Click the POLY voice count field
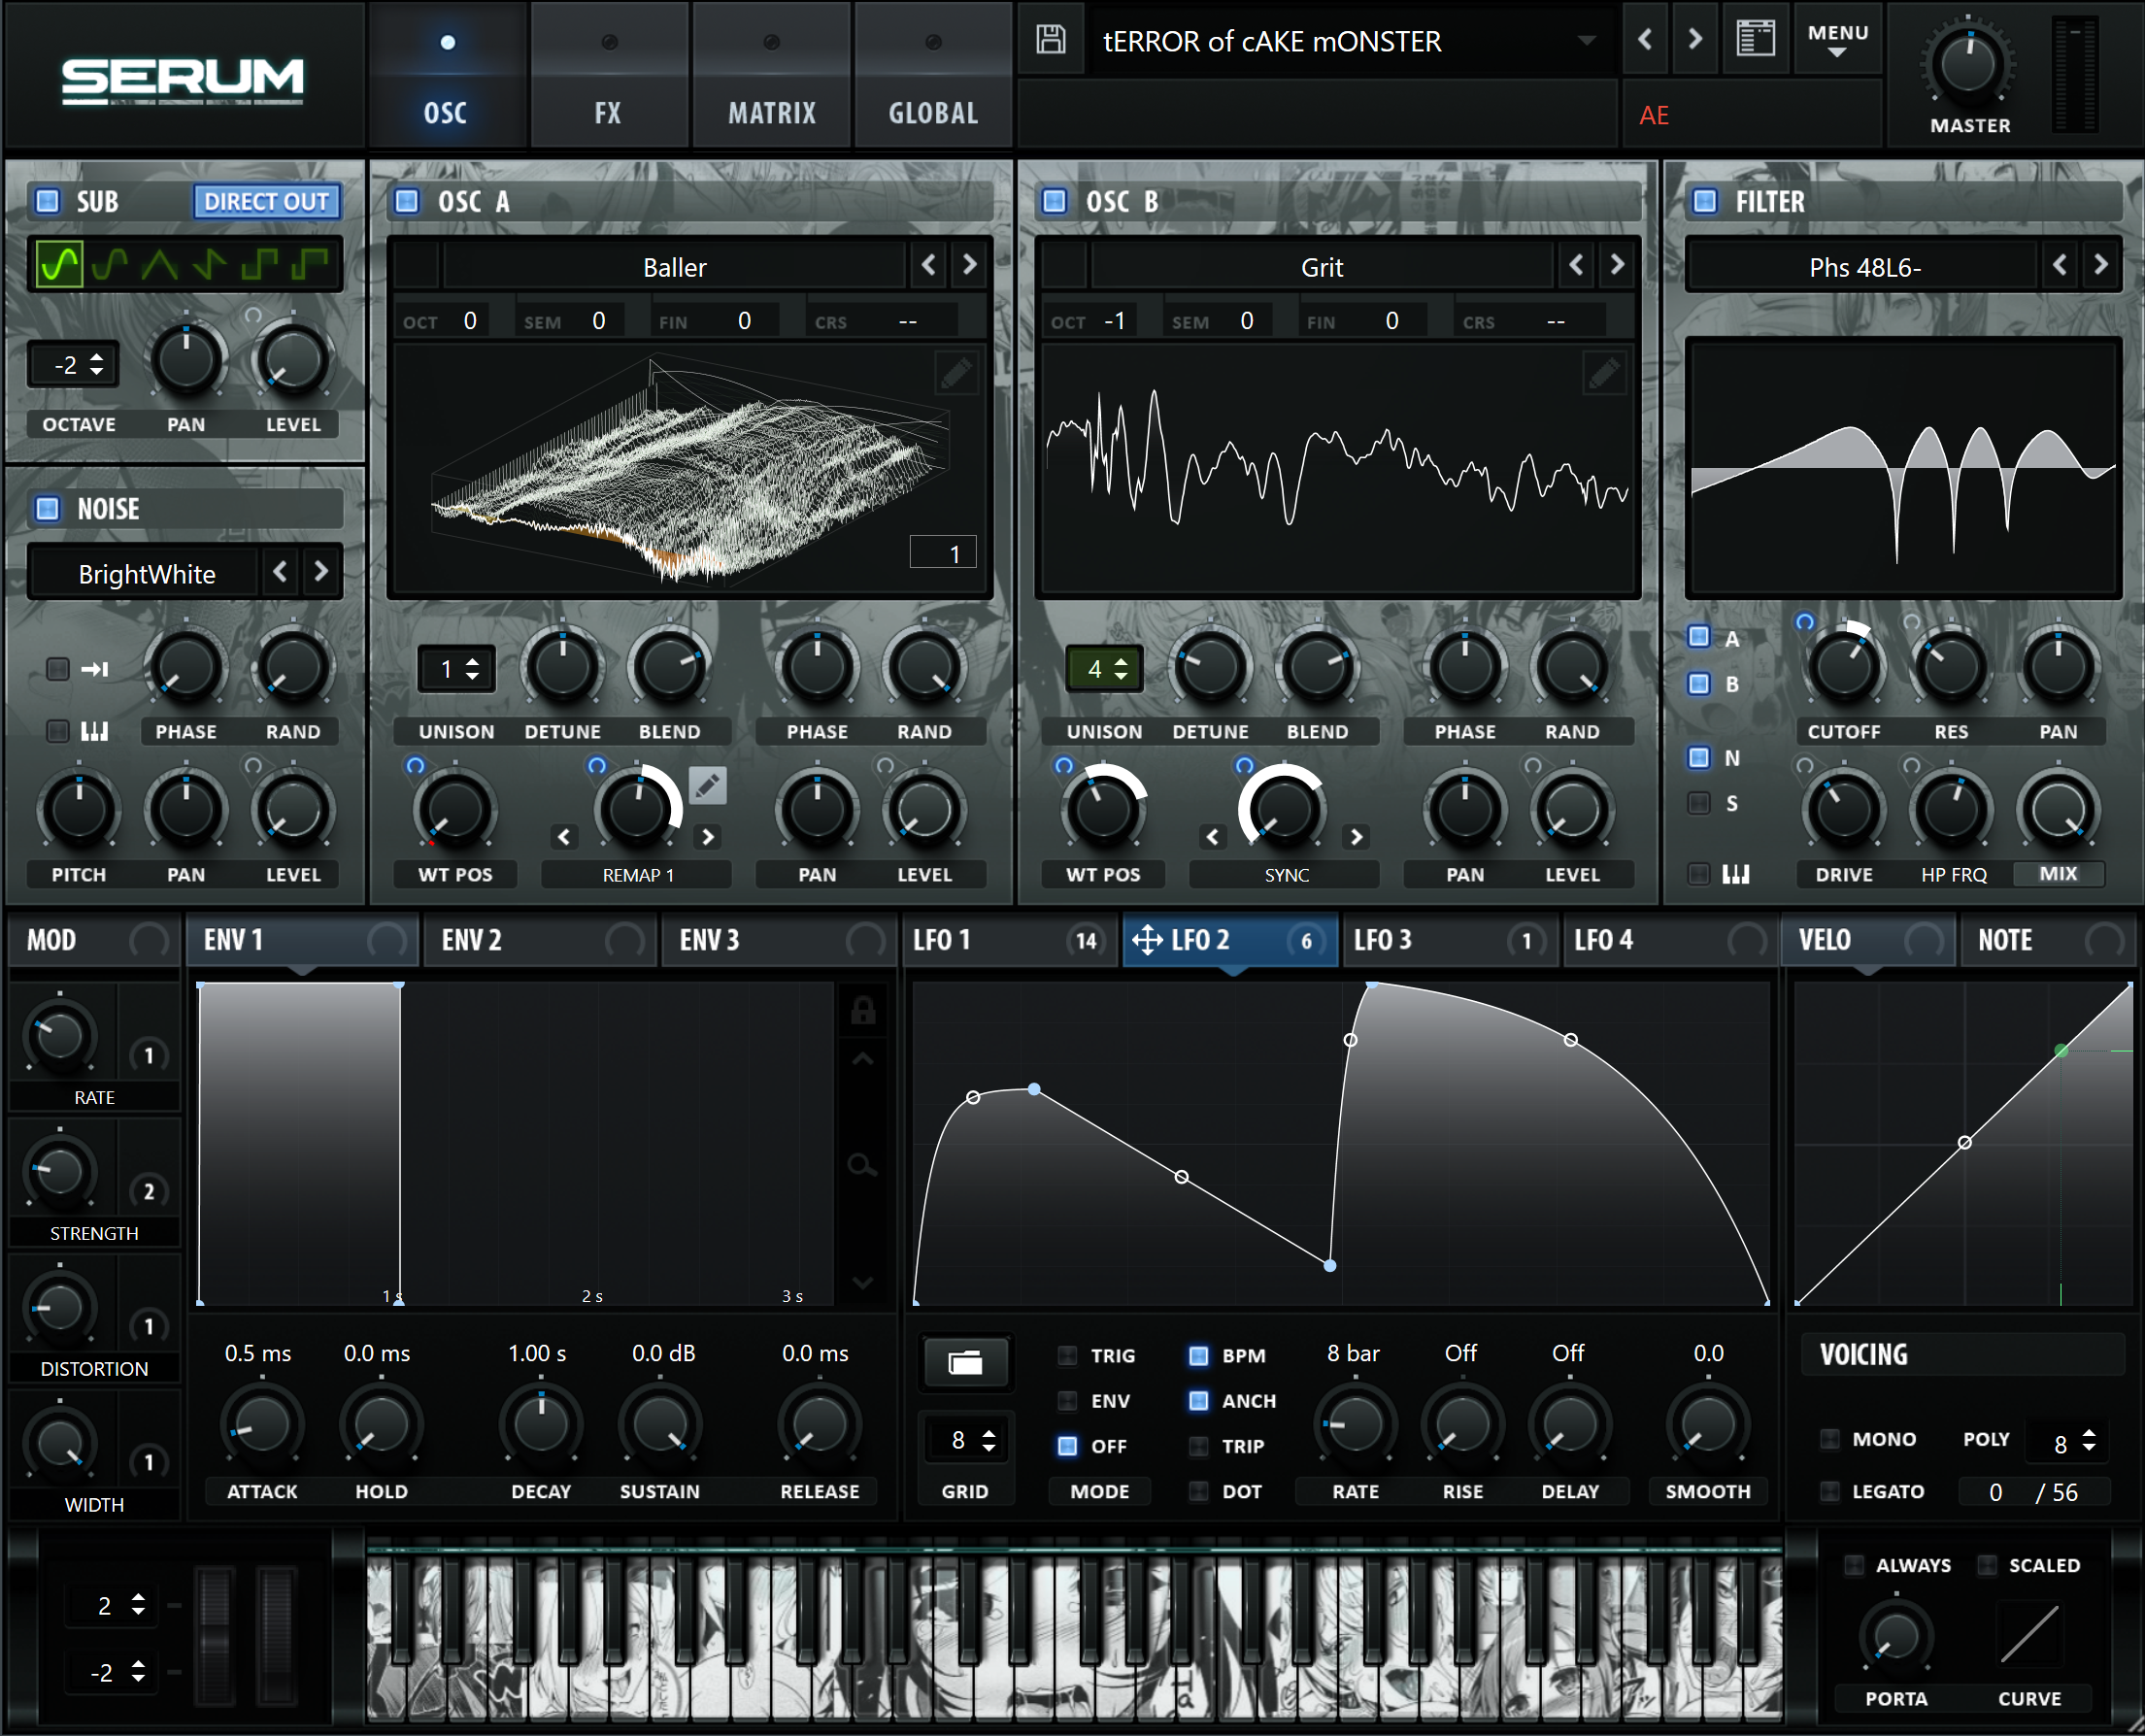This screenshot has width=2145, height=1736. point(2068,1441)
